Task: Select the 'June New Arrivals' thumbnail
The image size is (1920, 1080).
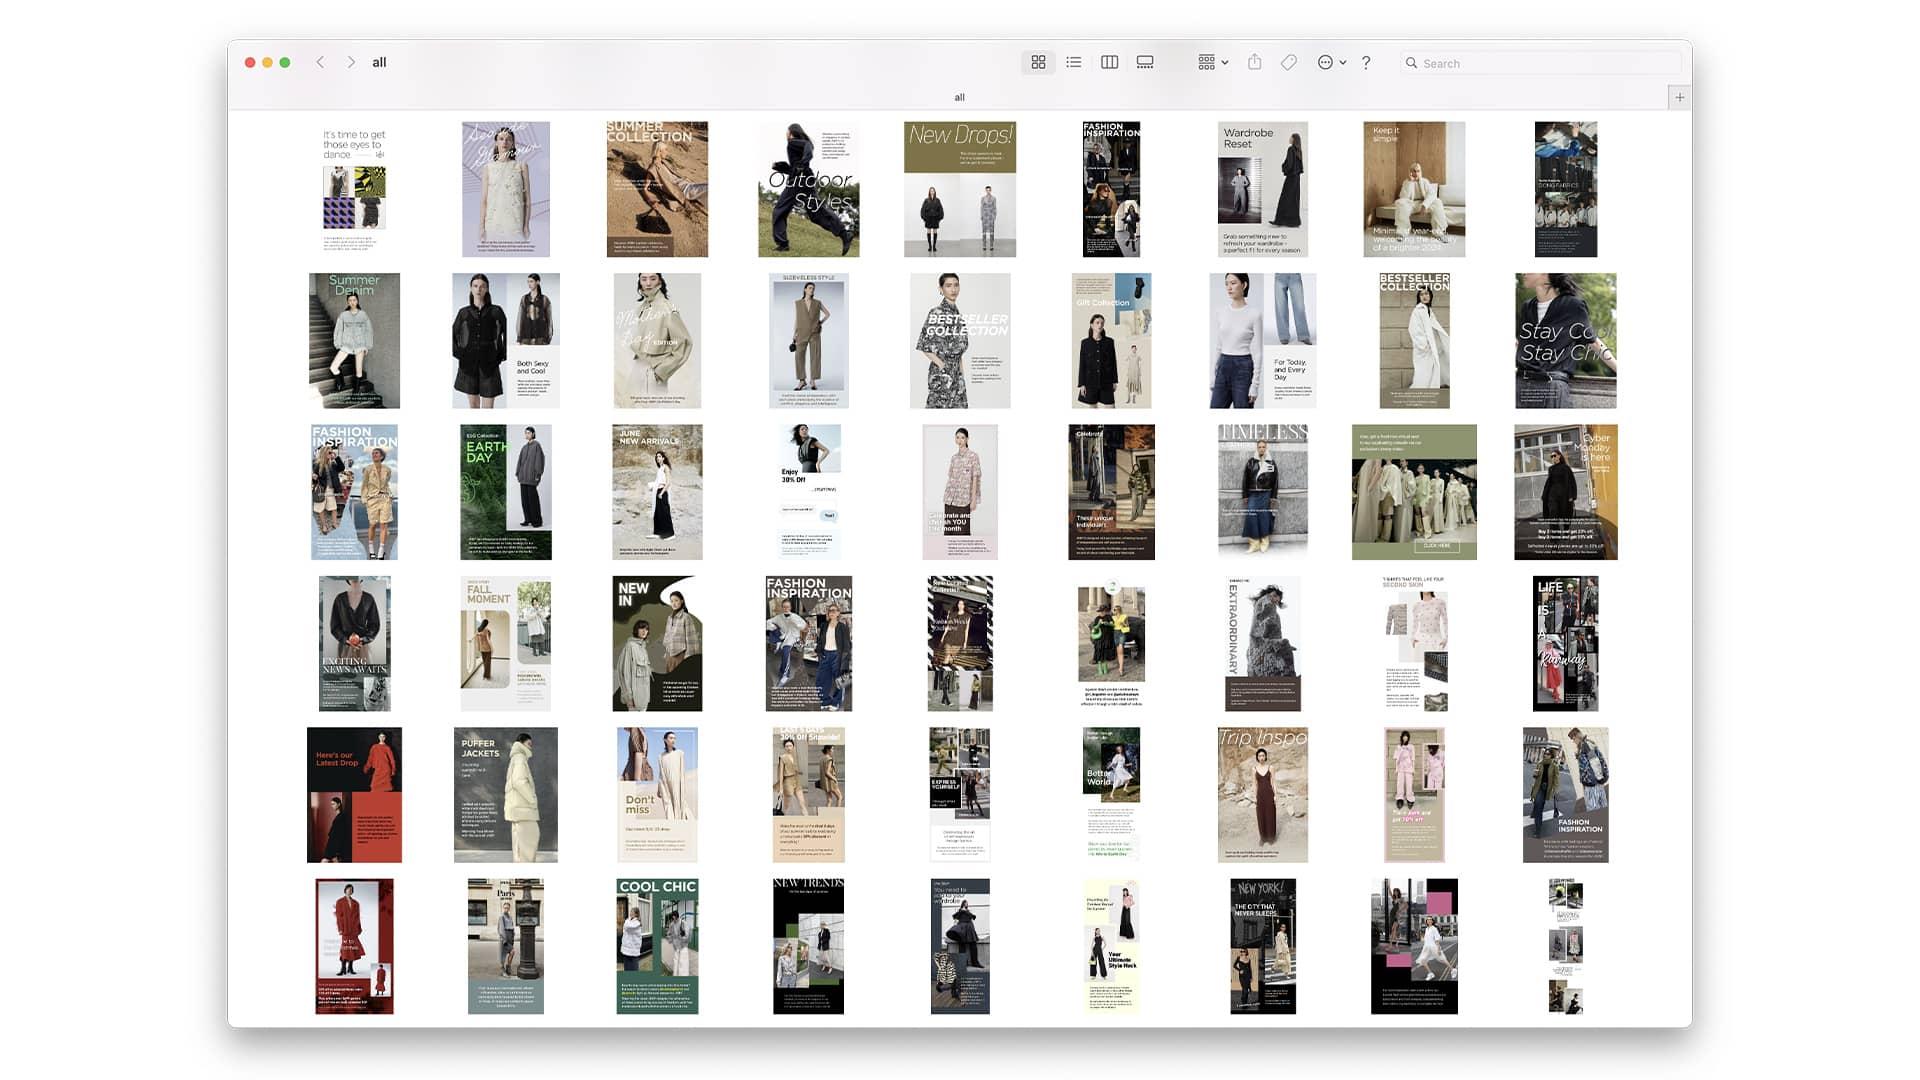Action: 657,492
